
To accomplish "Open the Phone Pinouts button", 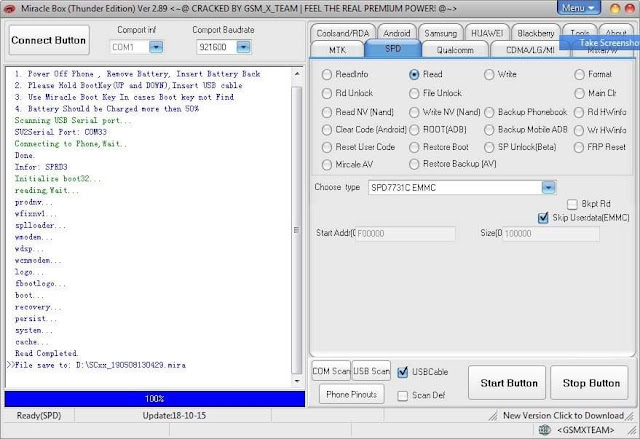I will coord(351,395).
